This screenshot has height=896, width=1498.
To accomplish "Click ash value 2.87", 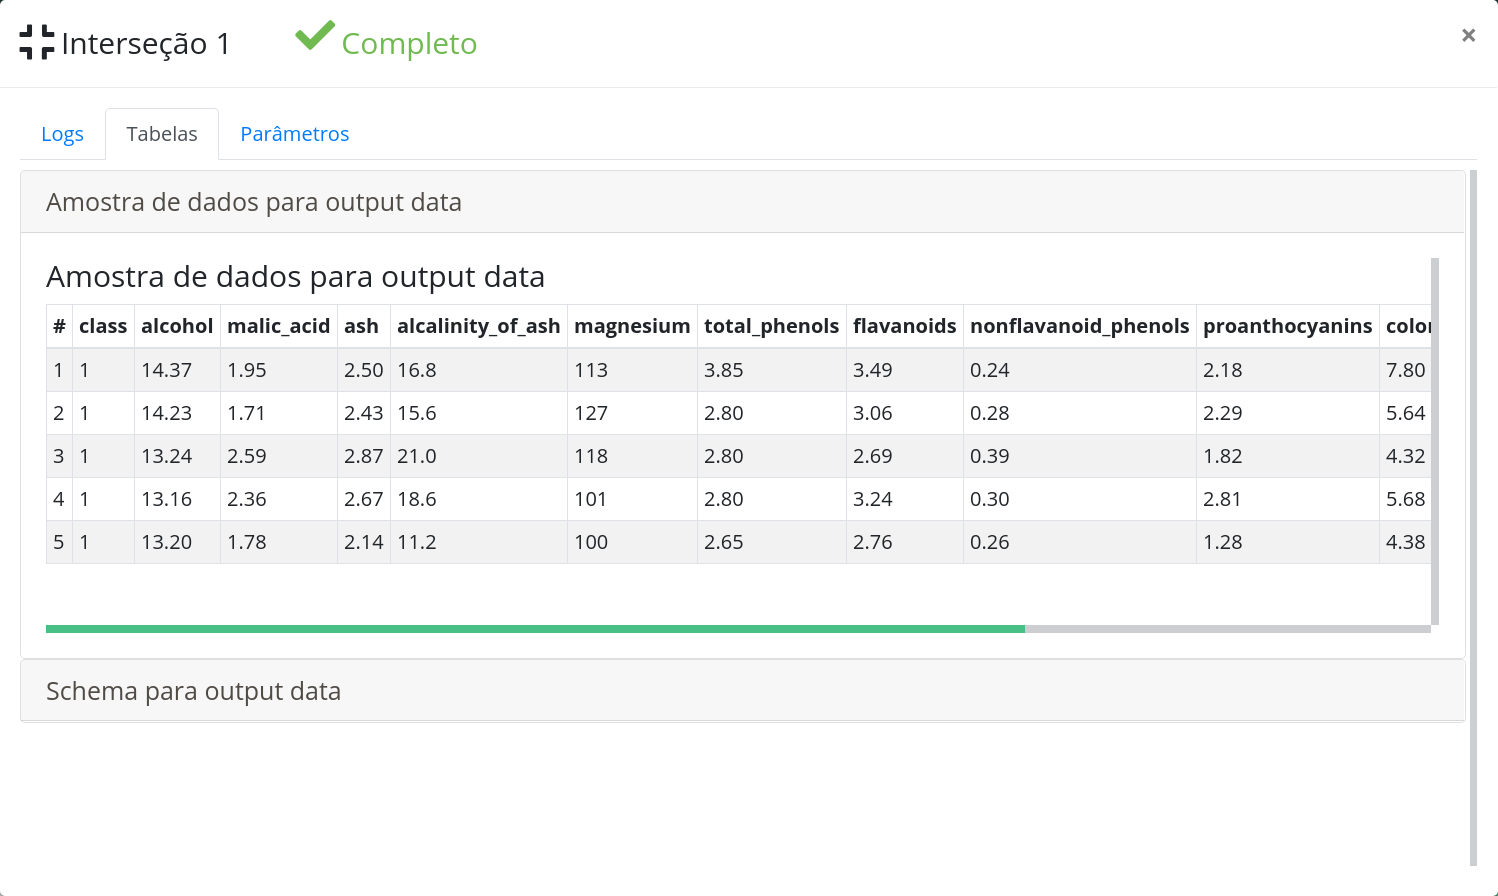I will point(364,456).
